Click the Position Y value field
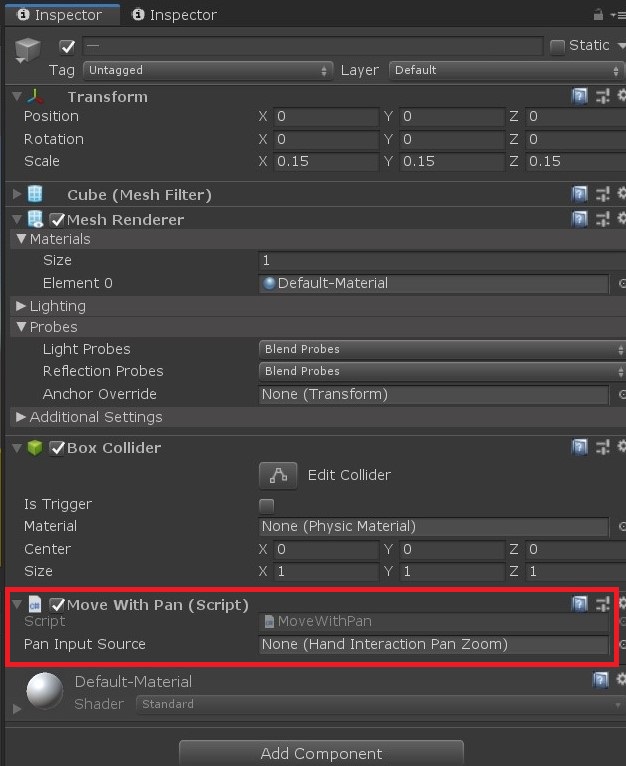This screenshot has height=766, width=626. click(x=452, y=116)
